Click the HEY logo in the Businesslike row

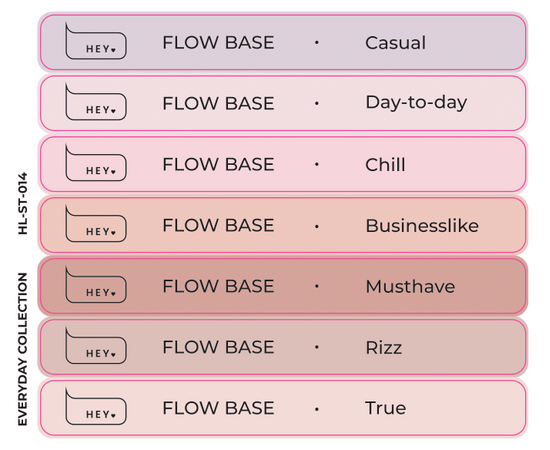click(96, 224)
